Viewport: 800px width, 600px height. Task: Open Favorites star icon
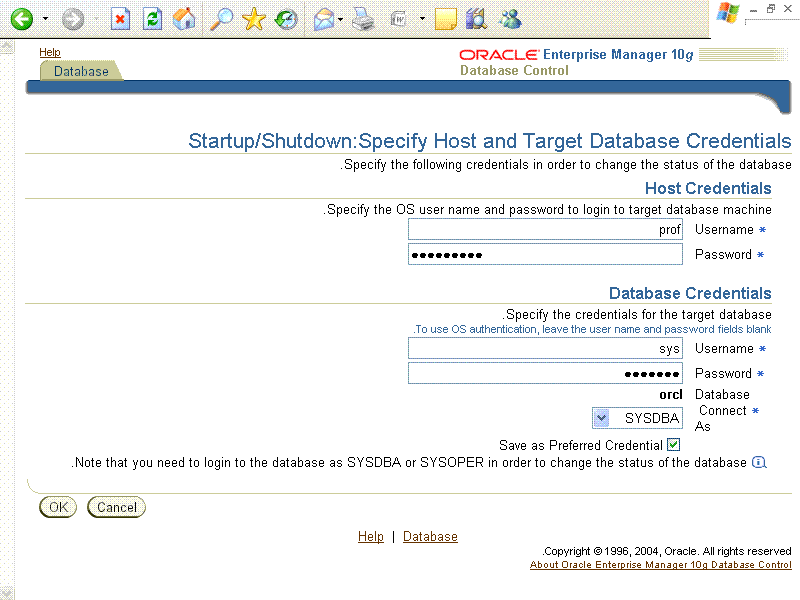click(254, 19)
